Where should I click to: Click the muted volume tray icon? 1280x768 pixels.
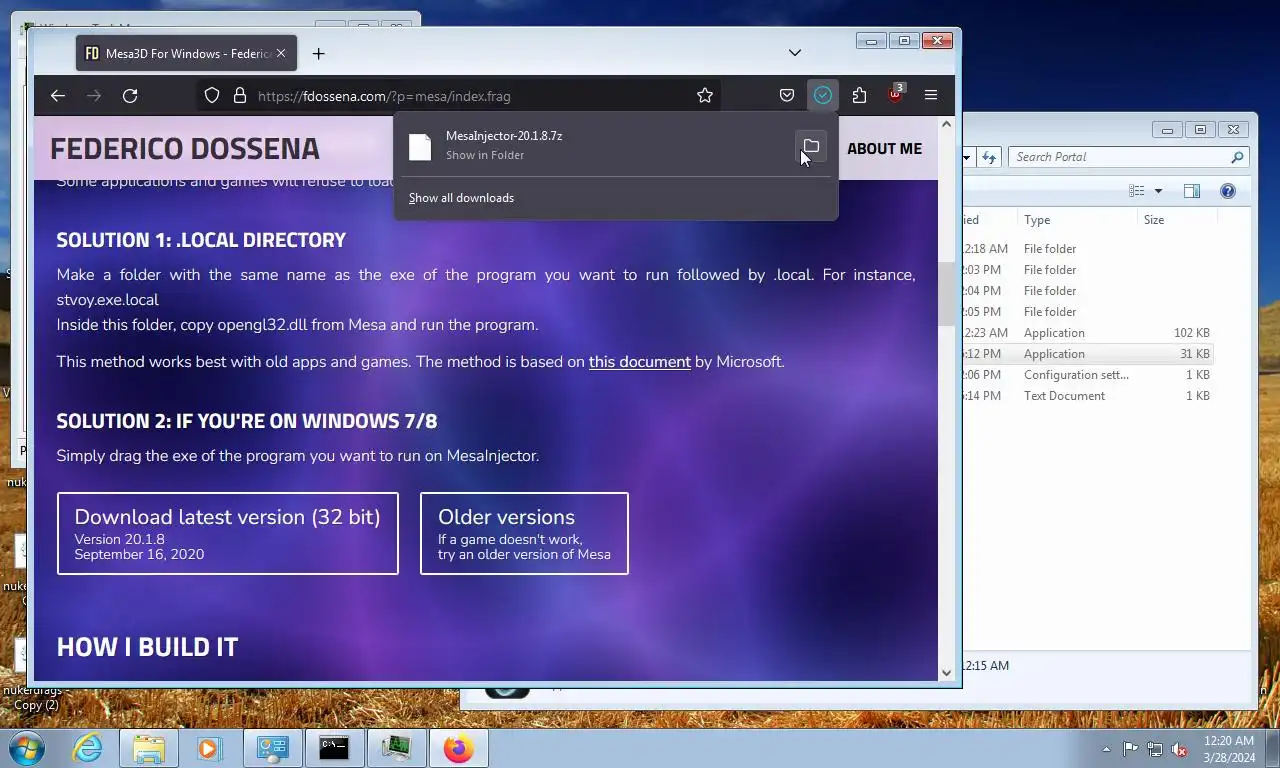coord(1179,749)
